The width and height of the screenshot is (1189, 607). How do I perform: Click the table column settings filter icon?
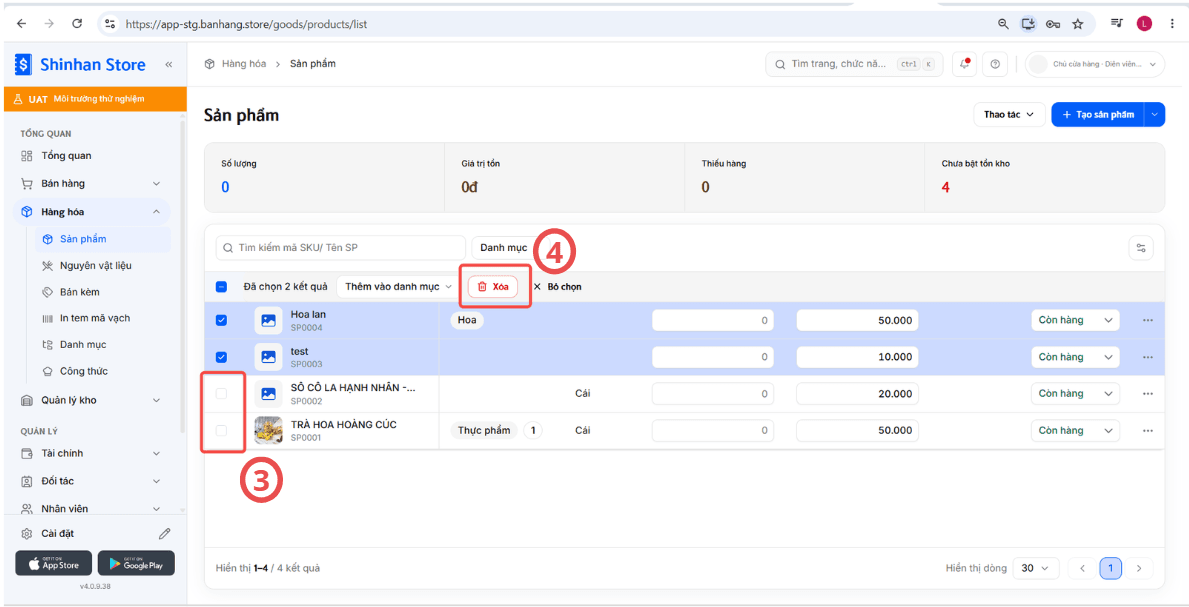tap(1140, 247)
